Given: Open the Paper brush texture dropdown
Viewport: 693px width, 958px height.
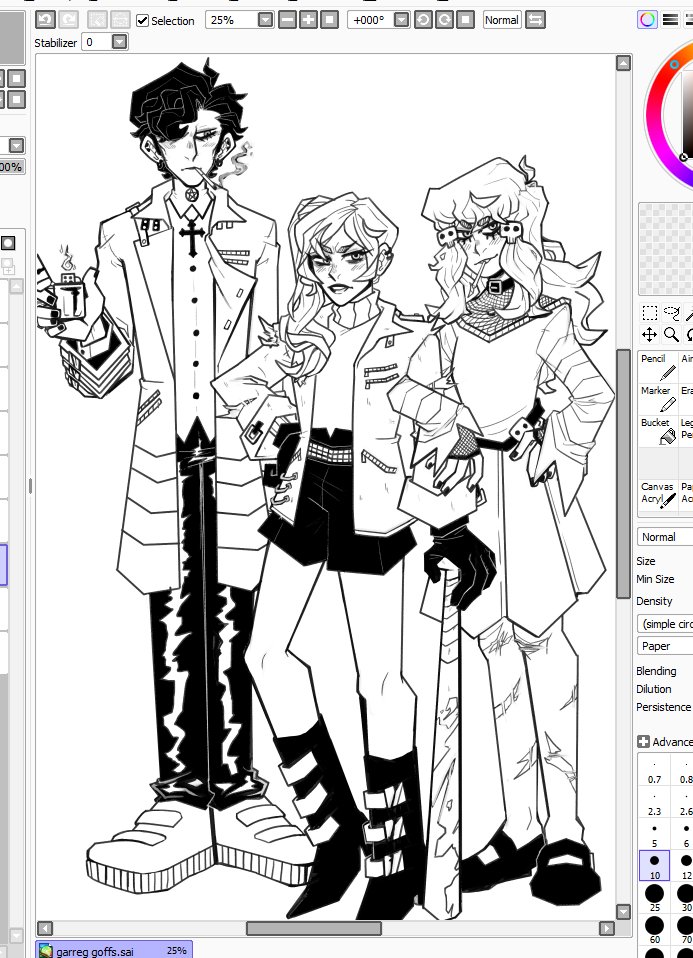Looking at the screenshot, I should pos(665,646).
